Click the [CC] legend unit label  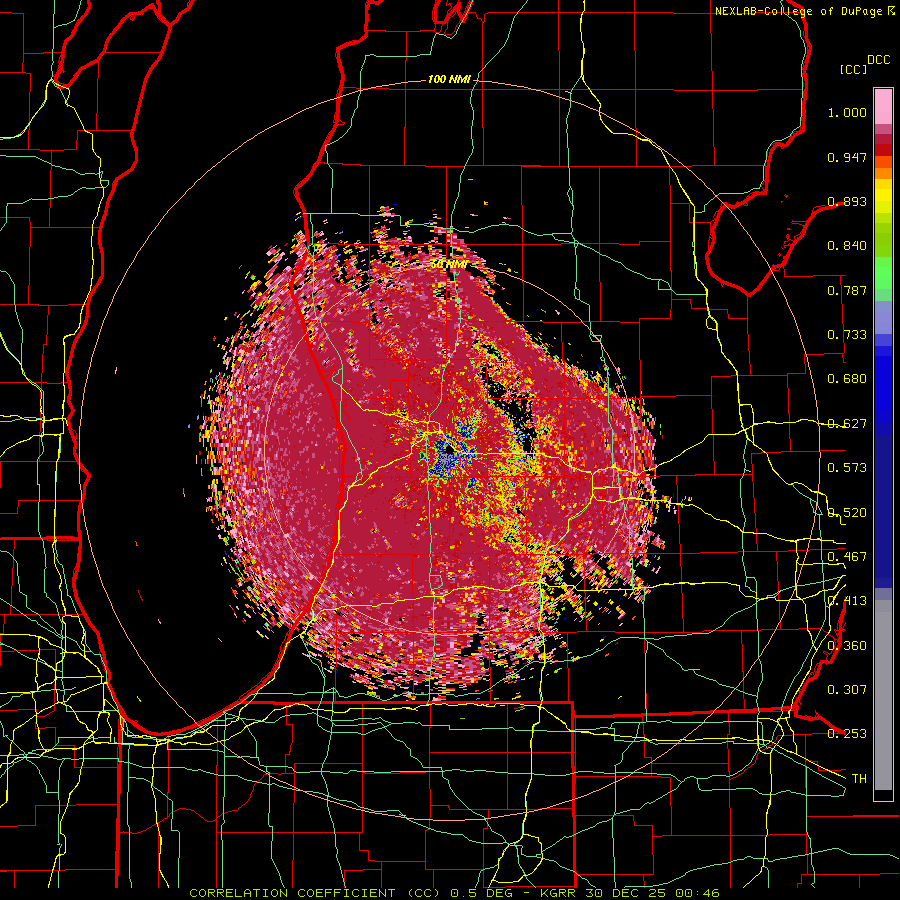point(853,69)
